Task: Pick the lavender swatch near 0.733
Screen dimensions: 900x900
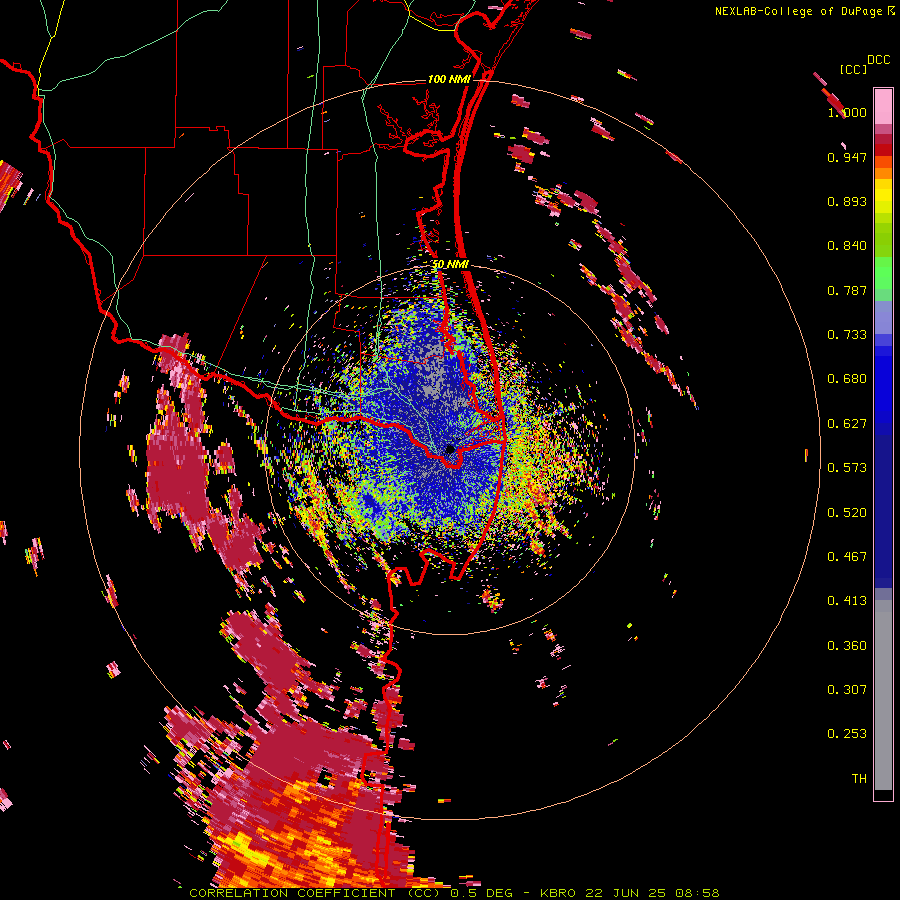Action: (883, 318)
